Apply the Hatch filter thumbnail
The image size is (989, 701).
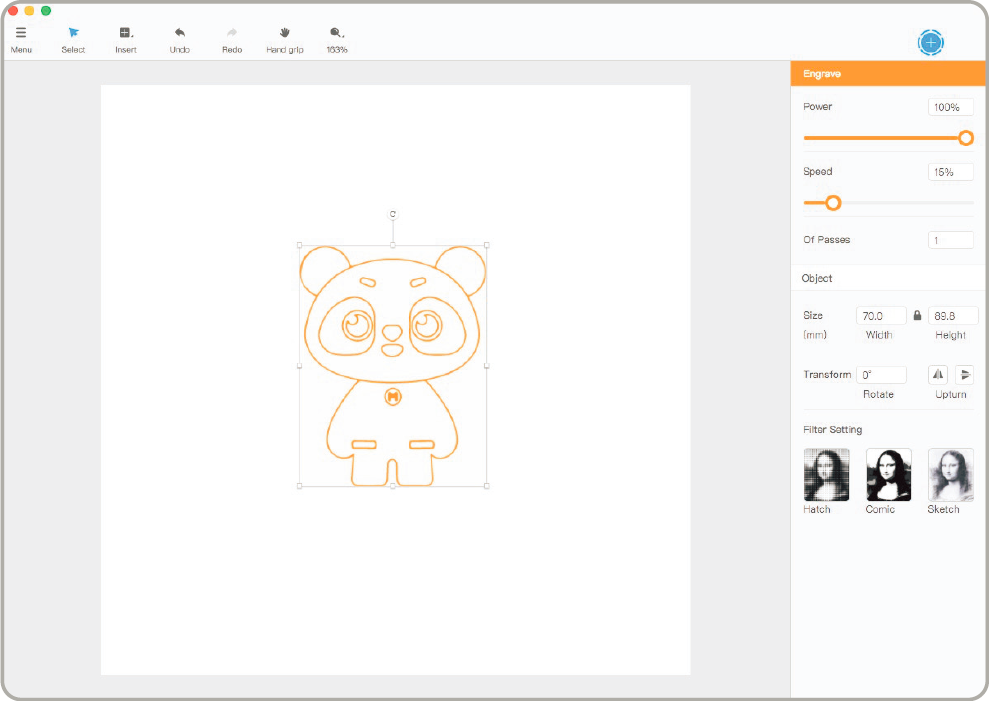pos(826,474)
